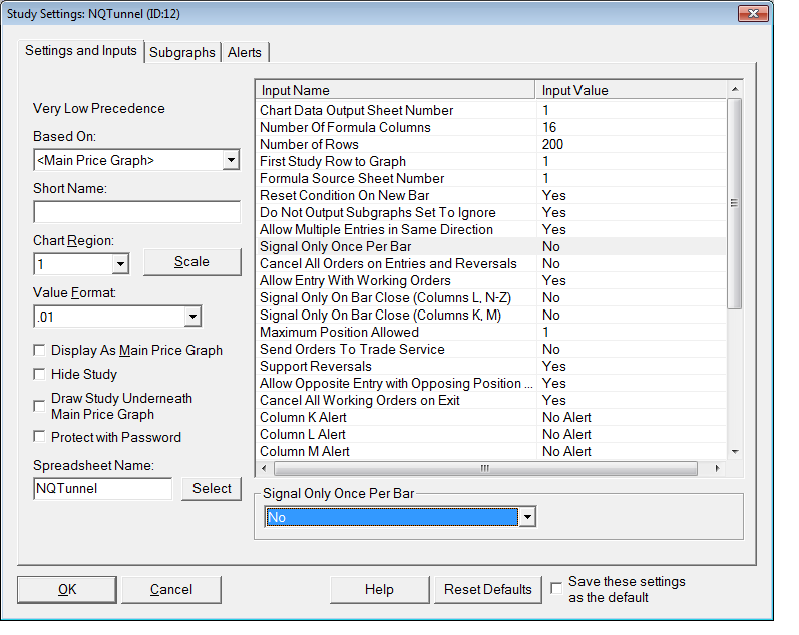This screenshot has width=799, height=635.
Task: Select the Column M Alert row
Action: pyautogui.click(x=492, y=452)
